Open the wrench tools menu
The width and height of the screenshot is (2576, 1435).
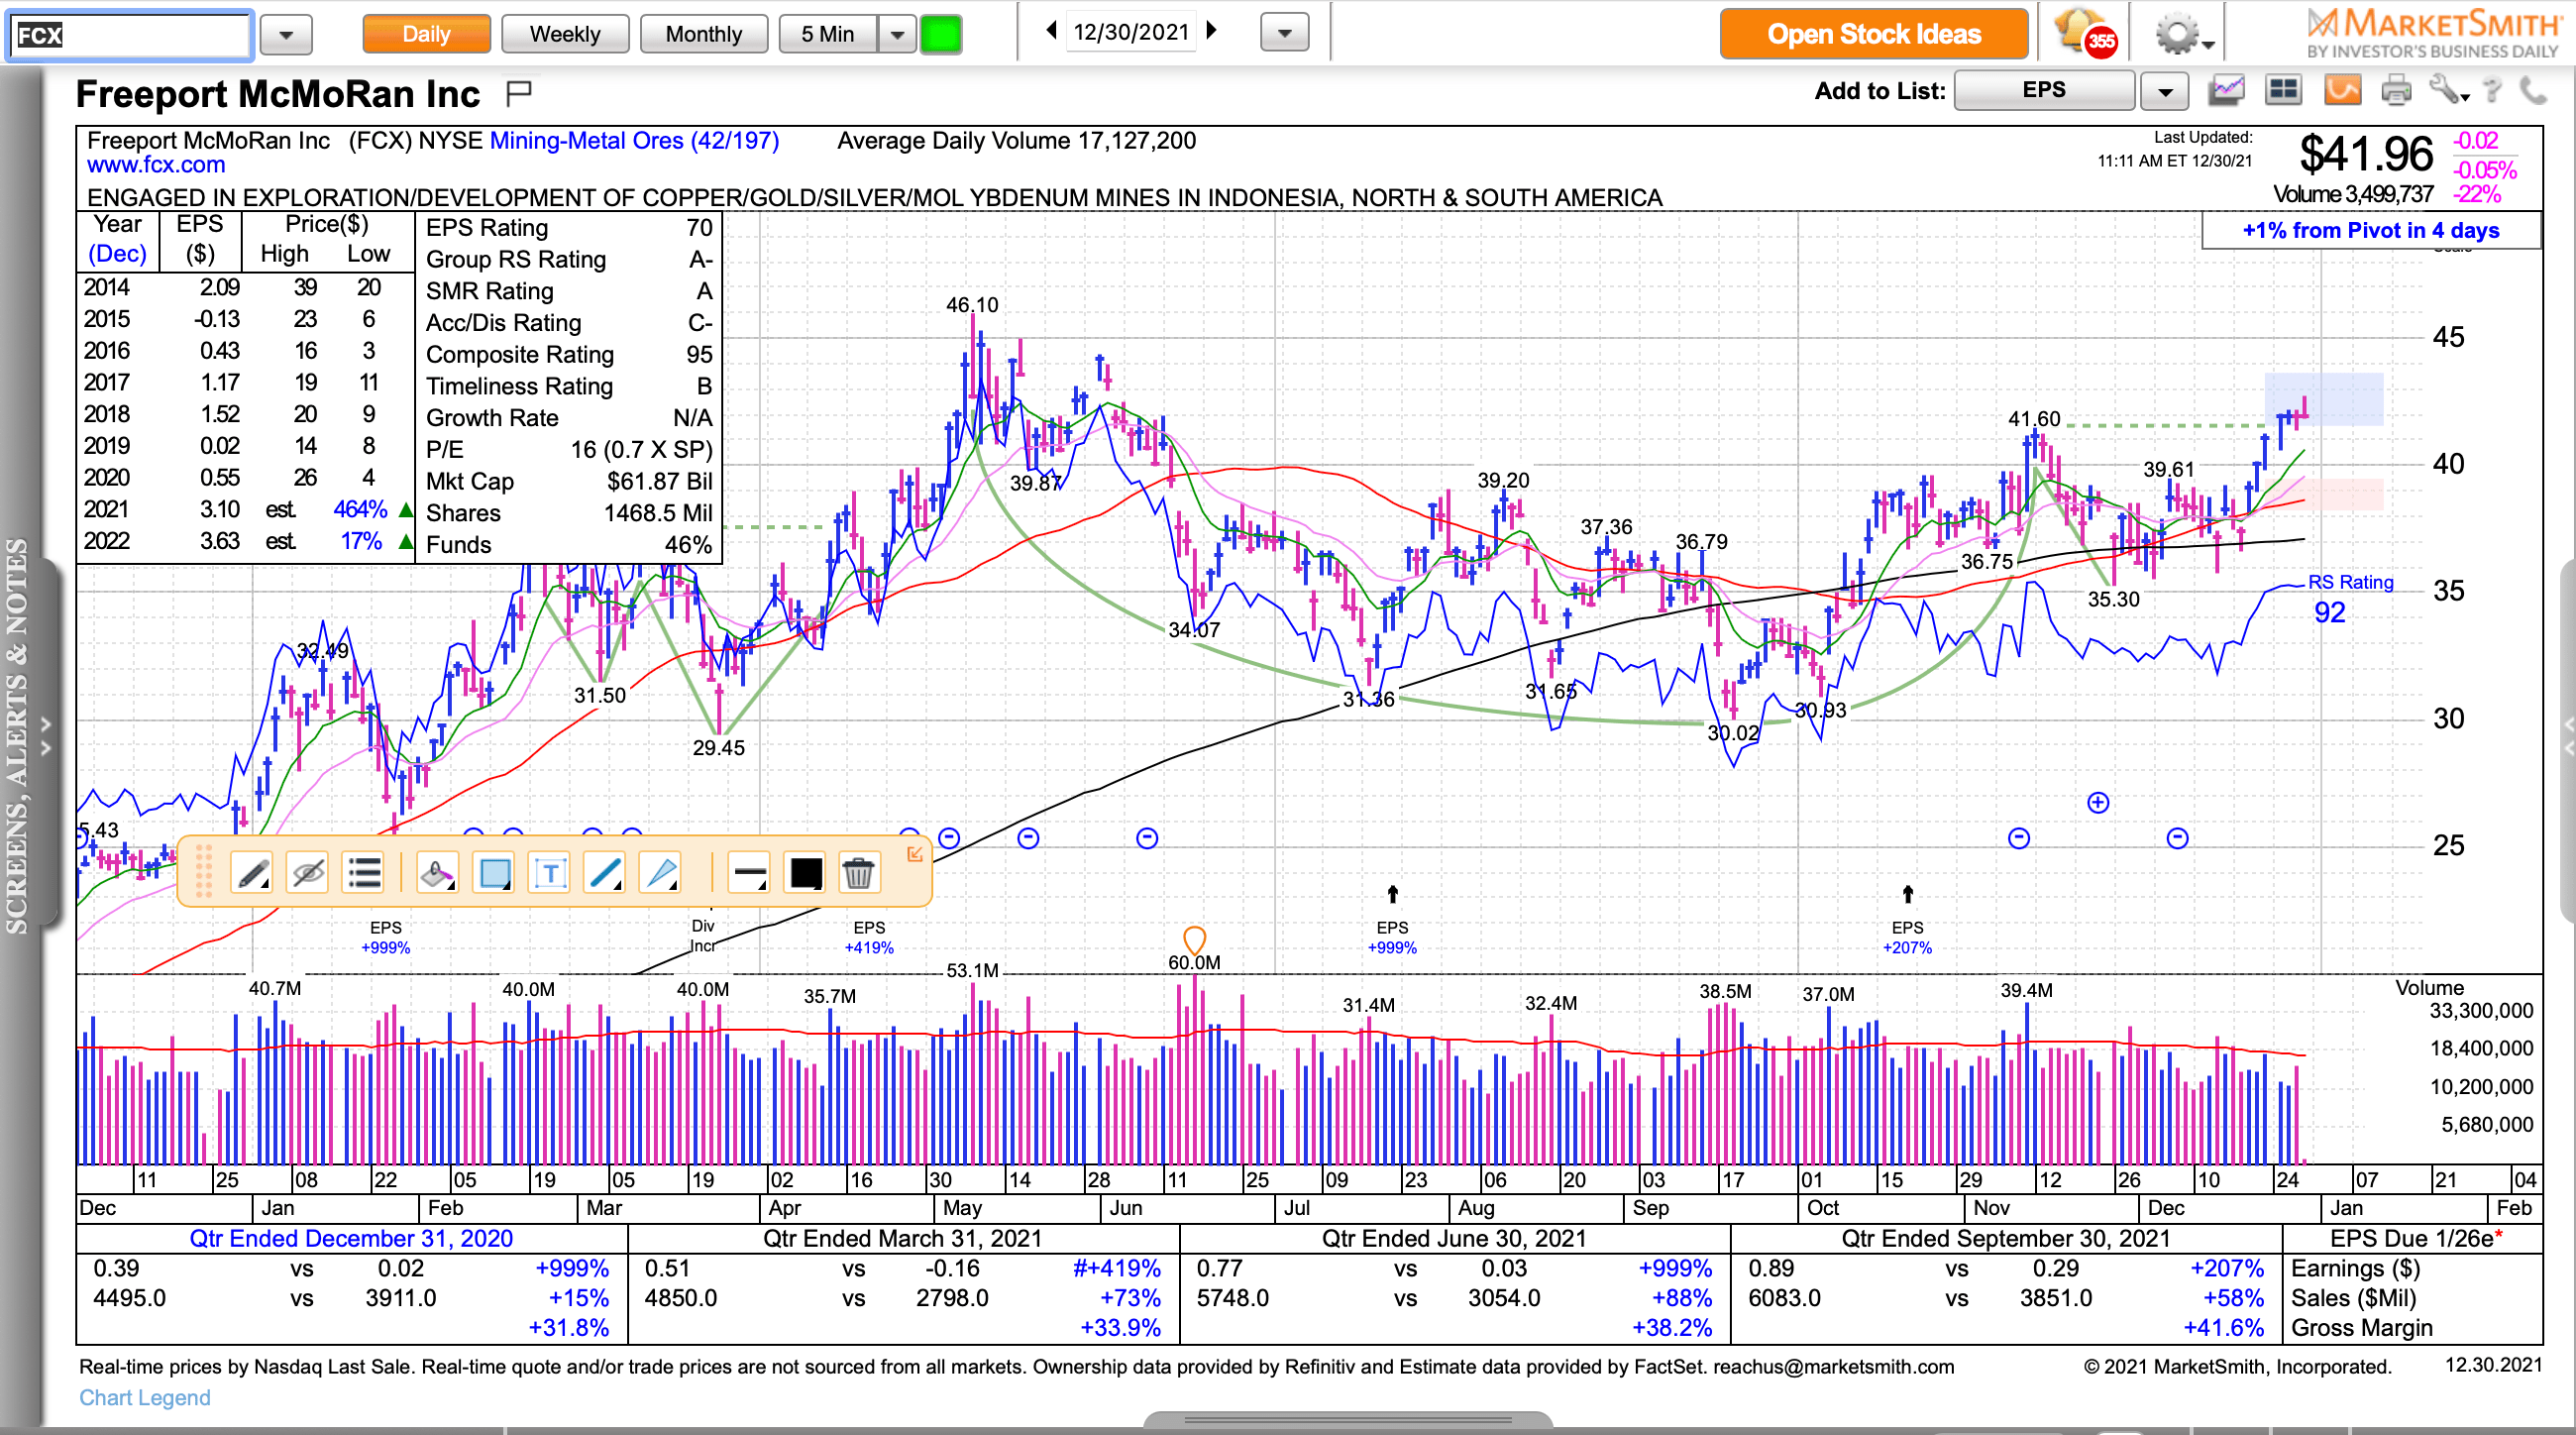[2448, 91]
